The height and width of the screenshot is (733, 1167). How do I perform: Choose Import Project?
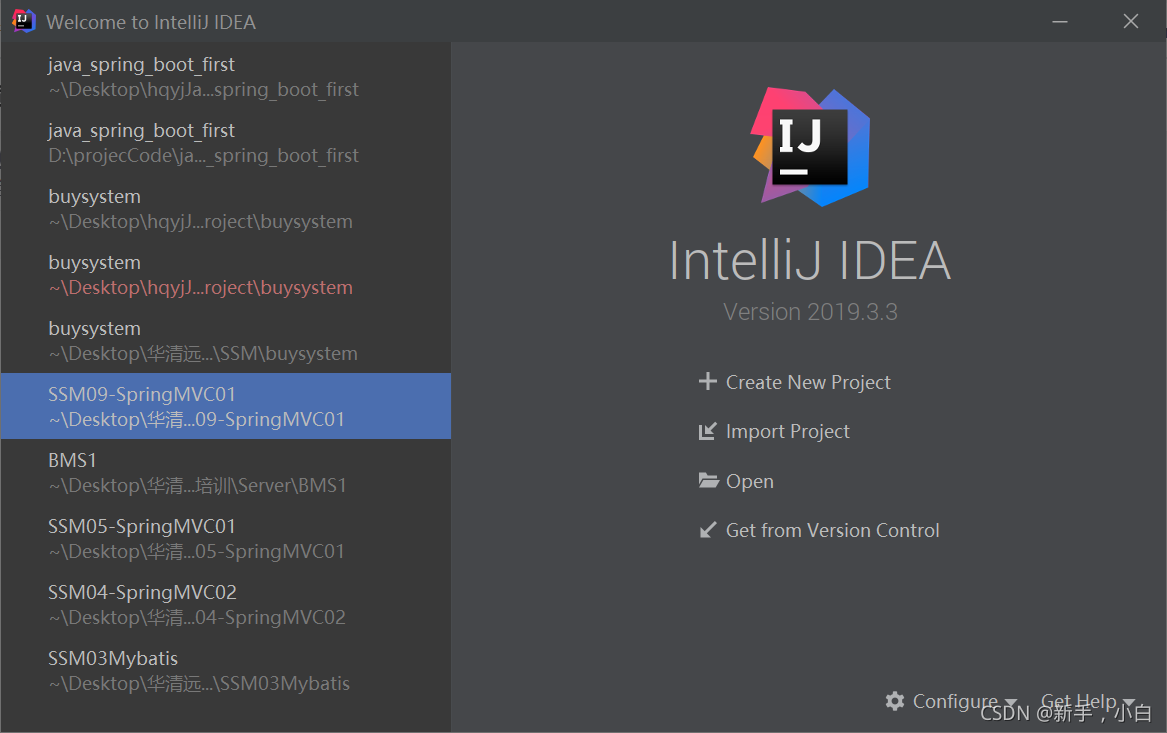coord(787,432)
